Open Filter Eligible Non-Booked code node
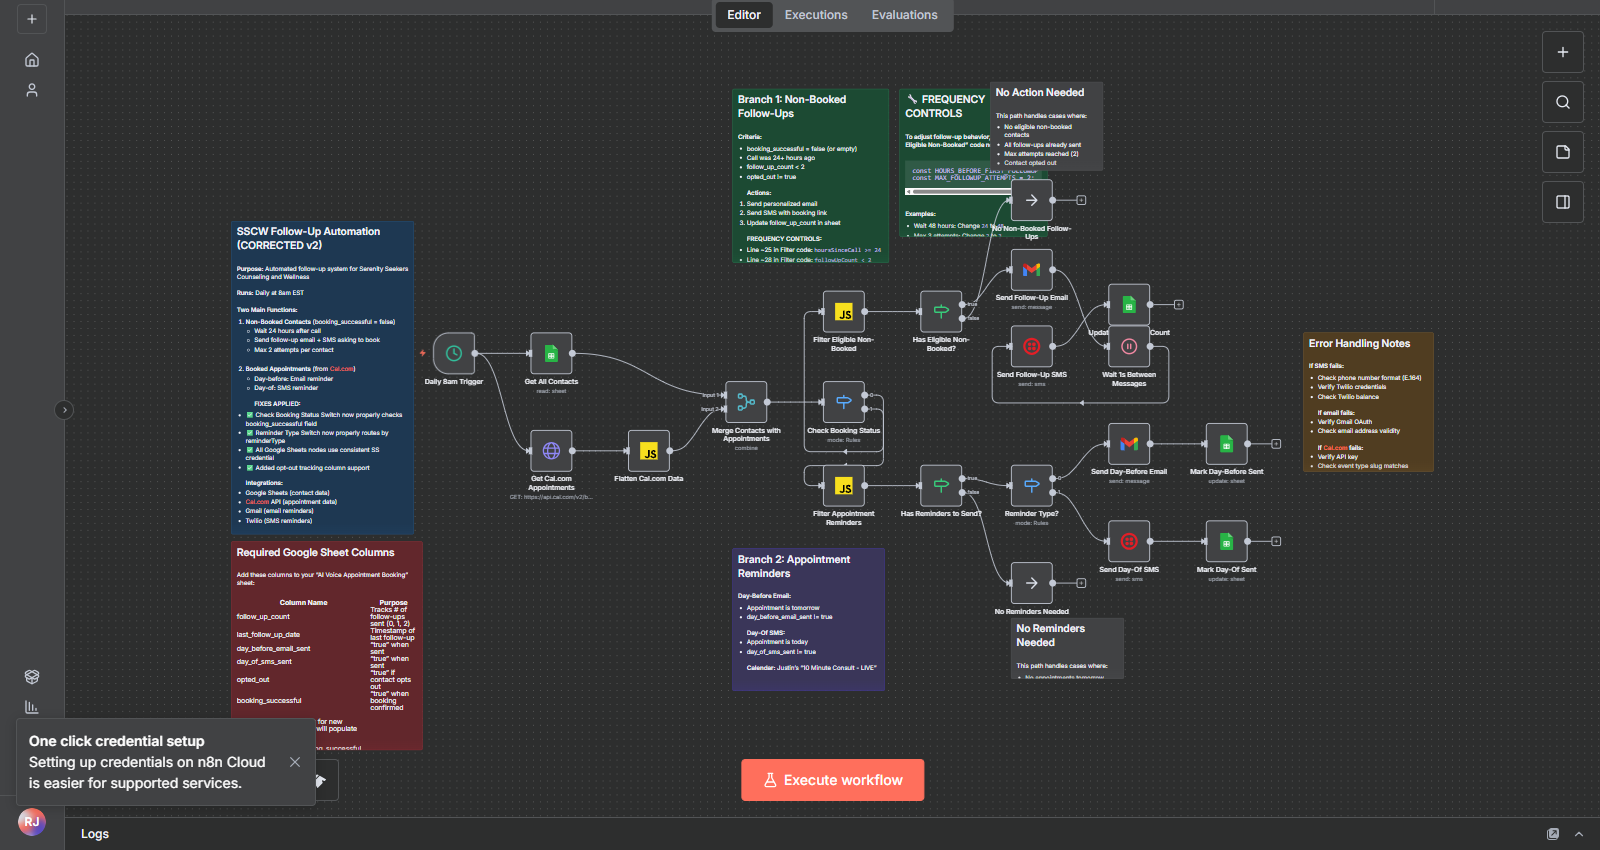 (843, 311)
